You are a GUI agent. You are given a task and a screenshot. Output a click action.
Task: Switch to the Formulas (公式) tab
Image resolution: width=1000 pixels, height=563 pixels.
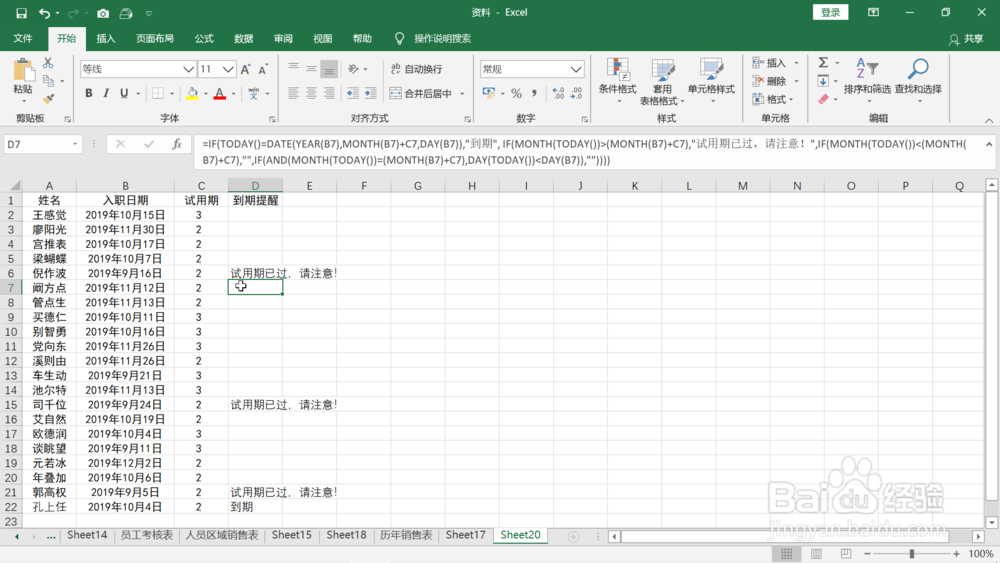click(204, 38)
